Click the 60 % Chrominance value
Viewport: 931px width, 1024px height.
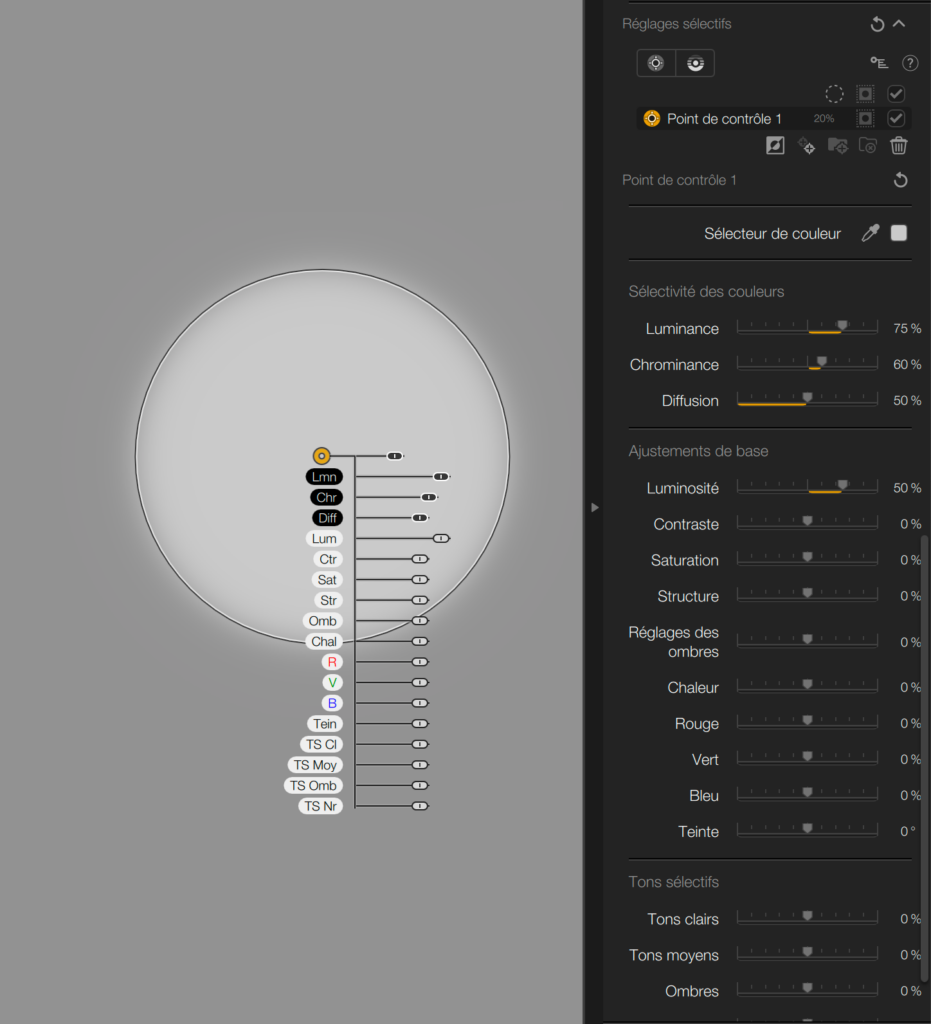pyautogui.click(x=907, y=364)
